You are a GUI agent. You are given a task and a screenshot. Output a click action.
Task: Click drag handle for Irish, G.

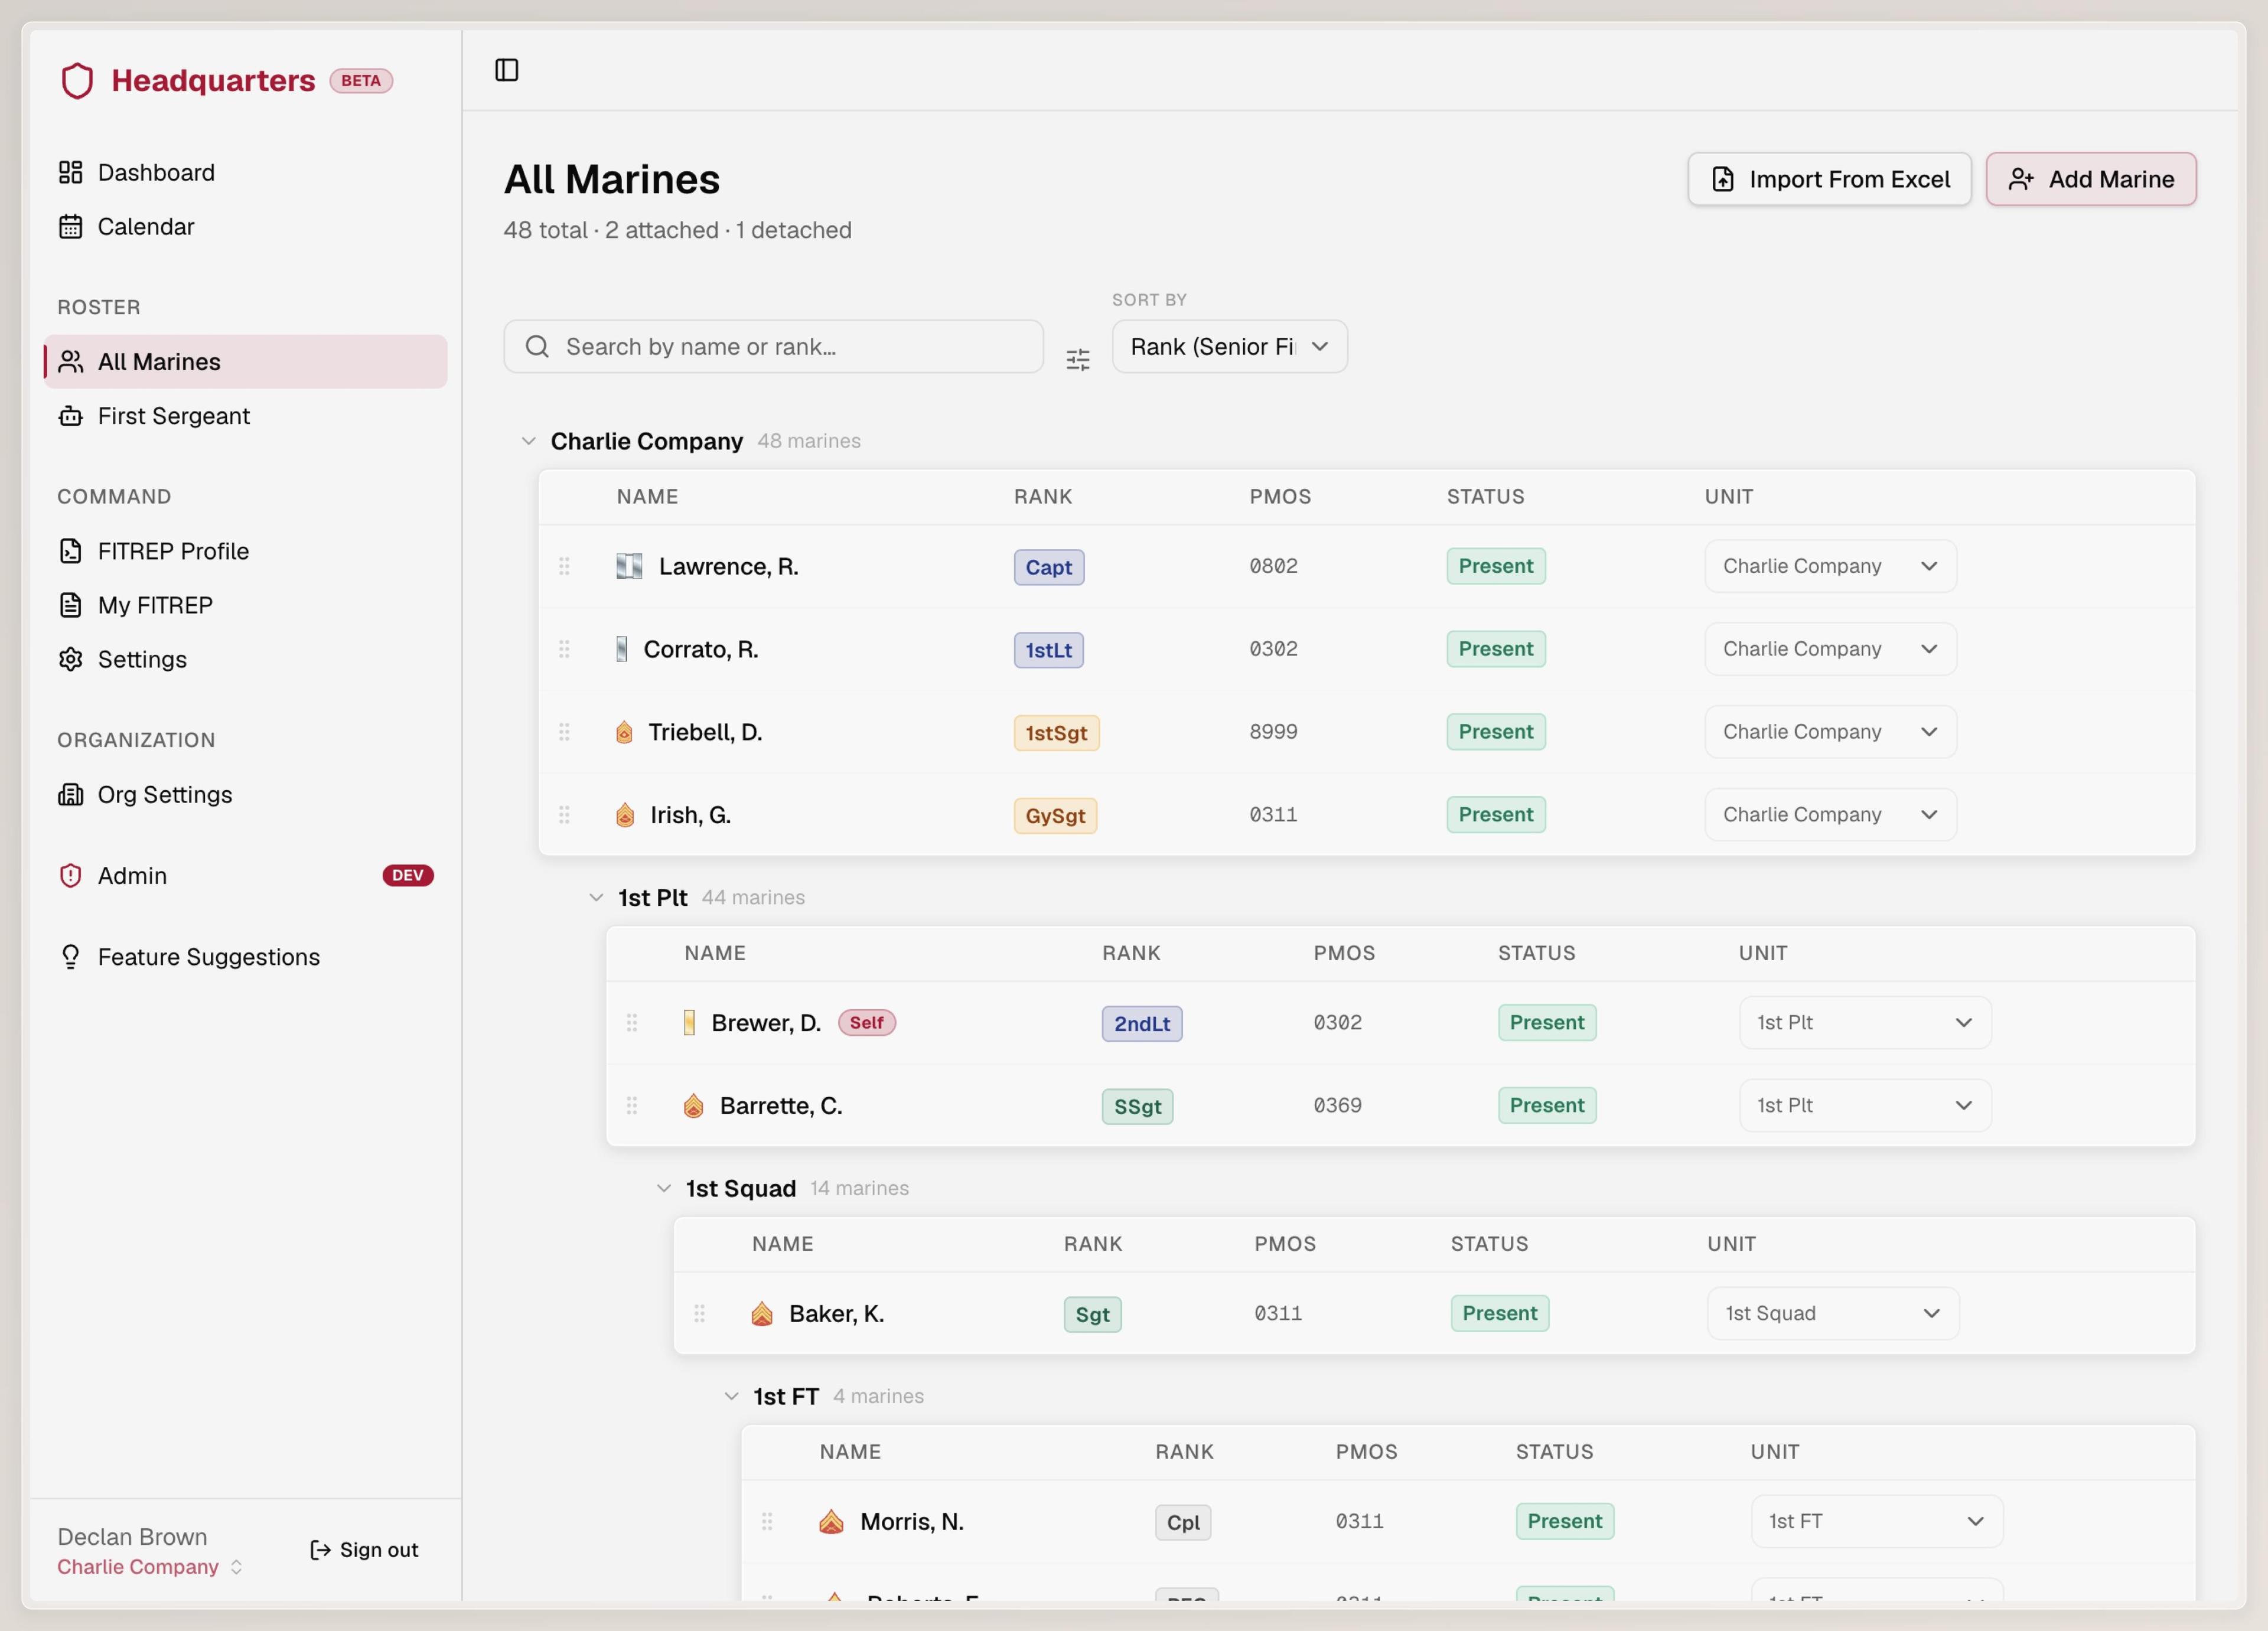(x=564, y=815)
